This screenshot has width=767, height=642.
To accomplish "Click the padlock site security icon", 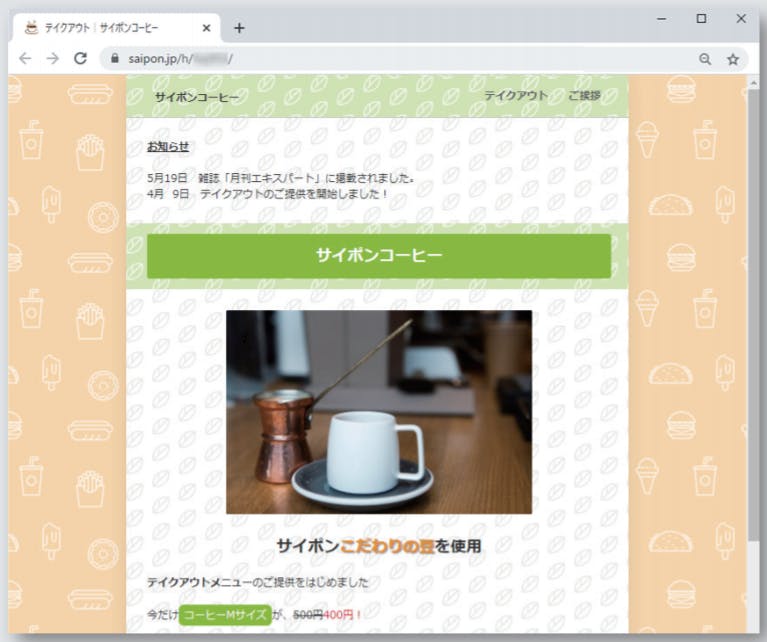I will (115, 58).
